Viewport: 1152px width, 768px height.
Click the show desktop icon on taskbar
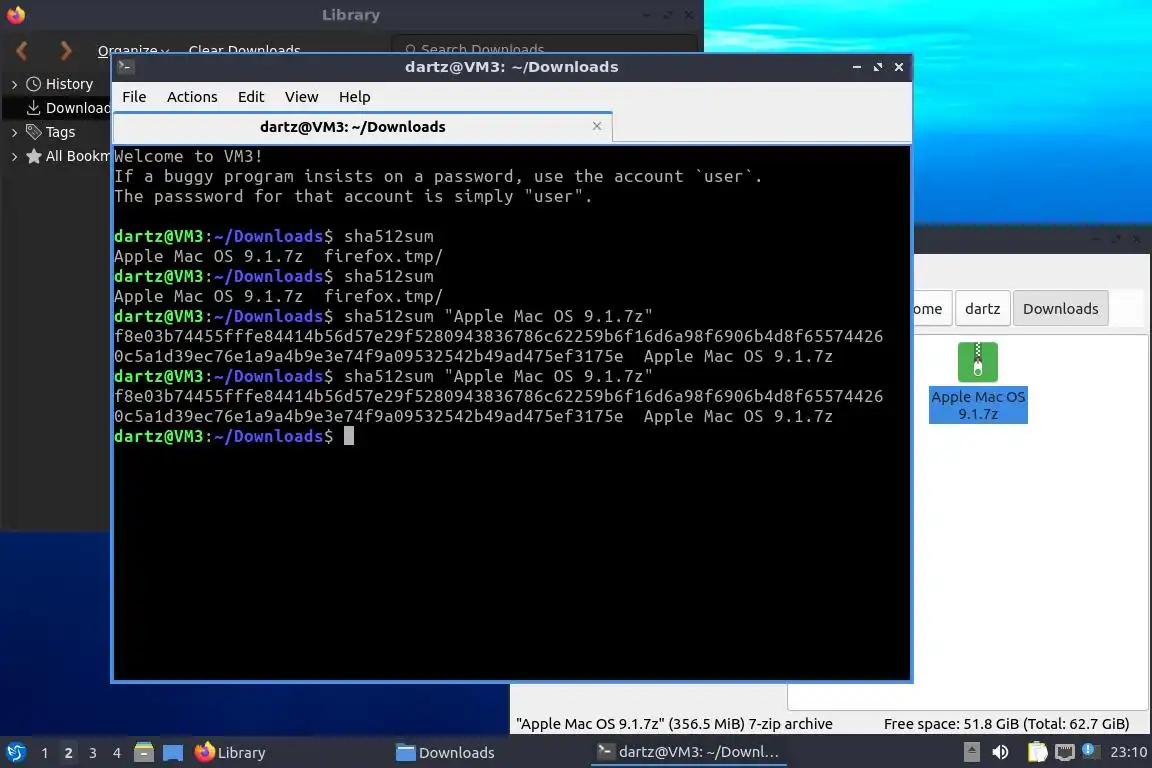tap(173, 753)
